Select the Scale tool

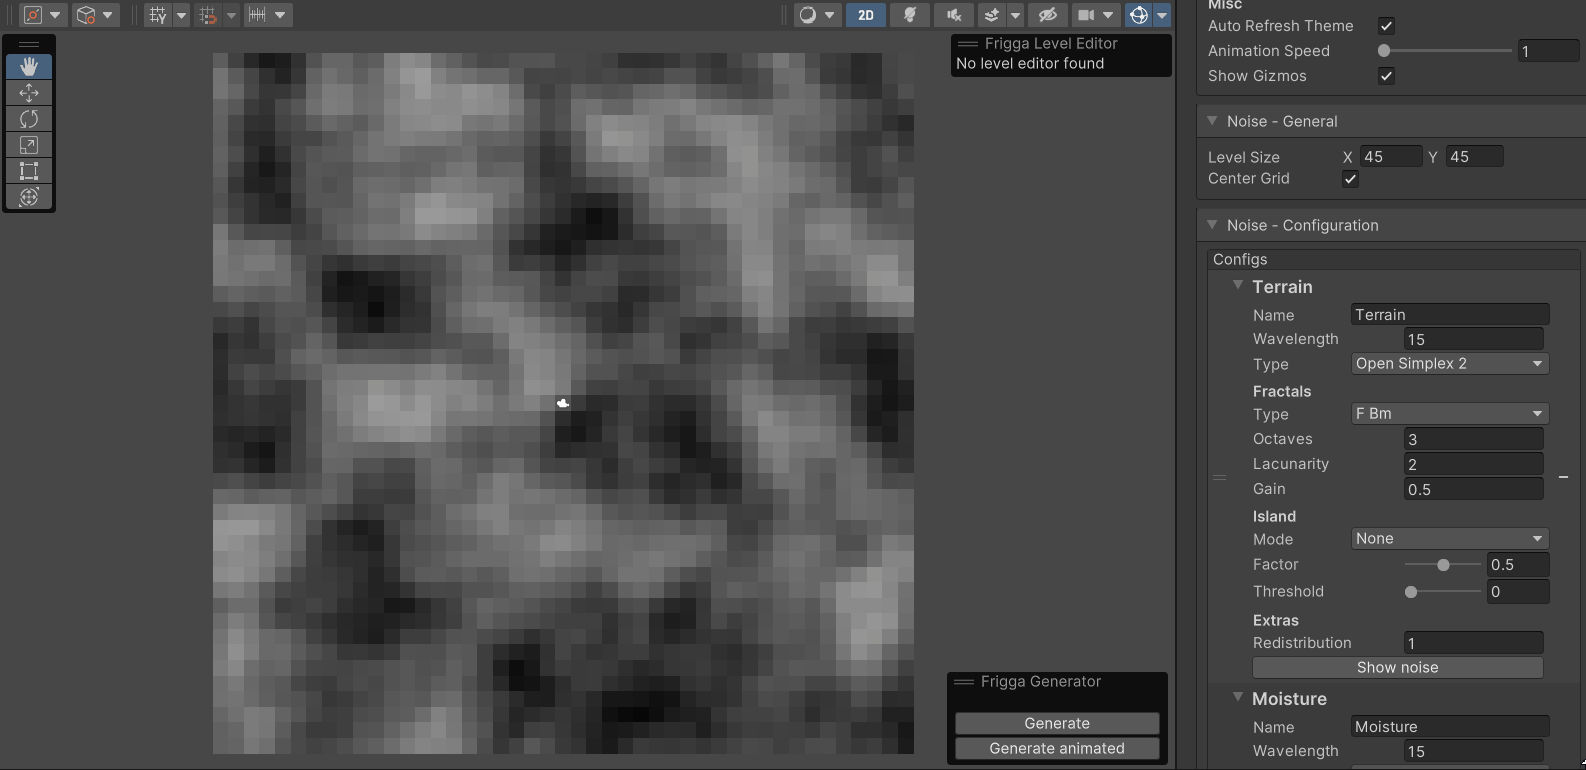pyautogui.click(x=29, y=145)
